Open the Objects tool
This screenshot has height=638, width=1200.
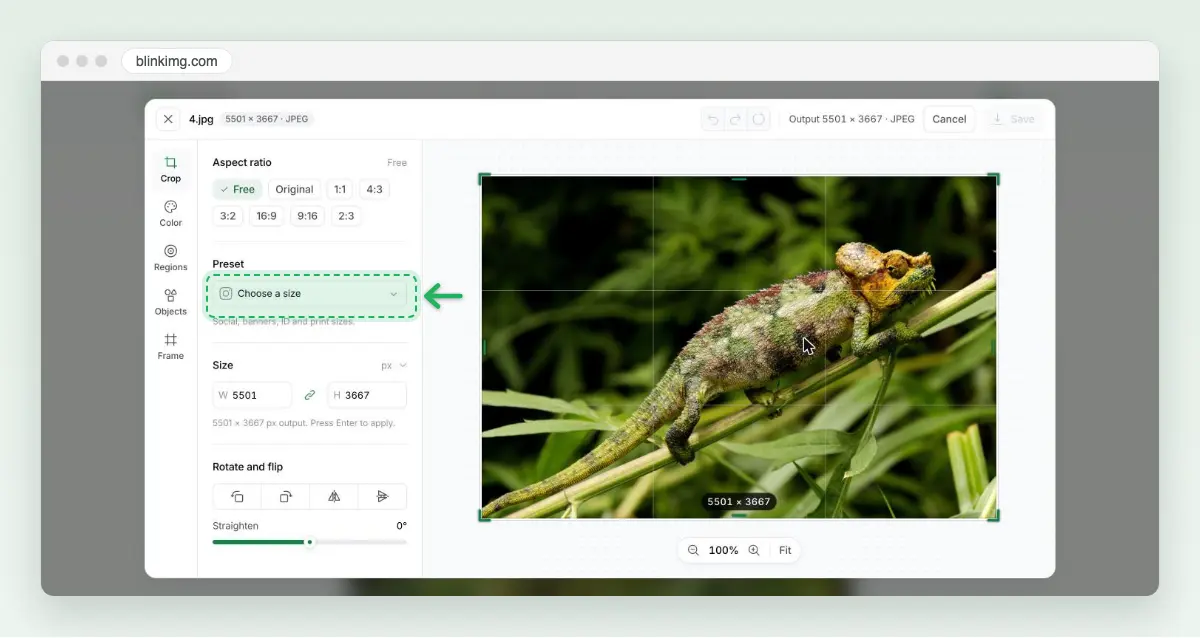[x=171, y=302]
